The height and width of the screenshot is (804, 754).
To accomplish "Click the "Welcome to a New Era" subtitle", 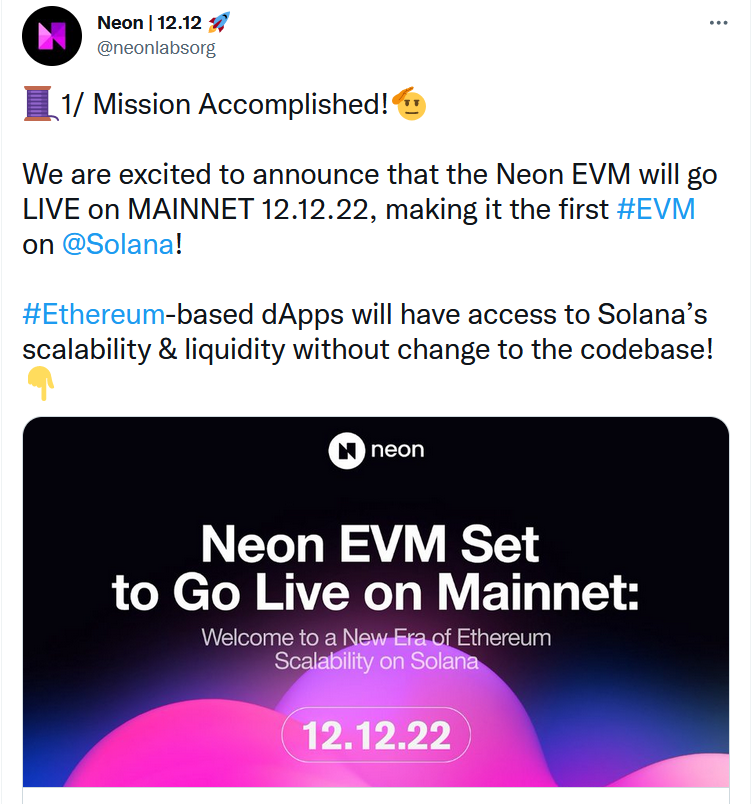I will click(376, 637).
